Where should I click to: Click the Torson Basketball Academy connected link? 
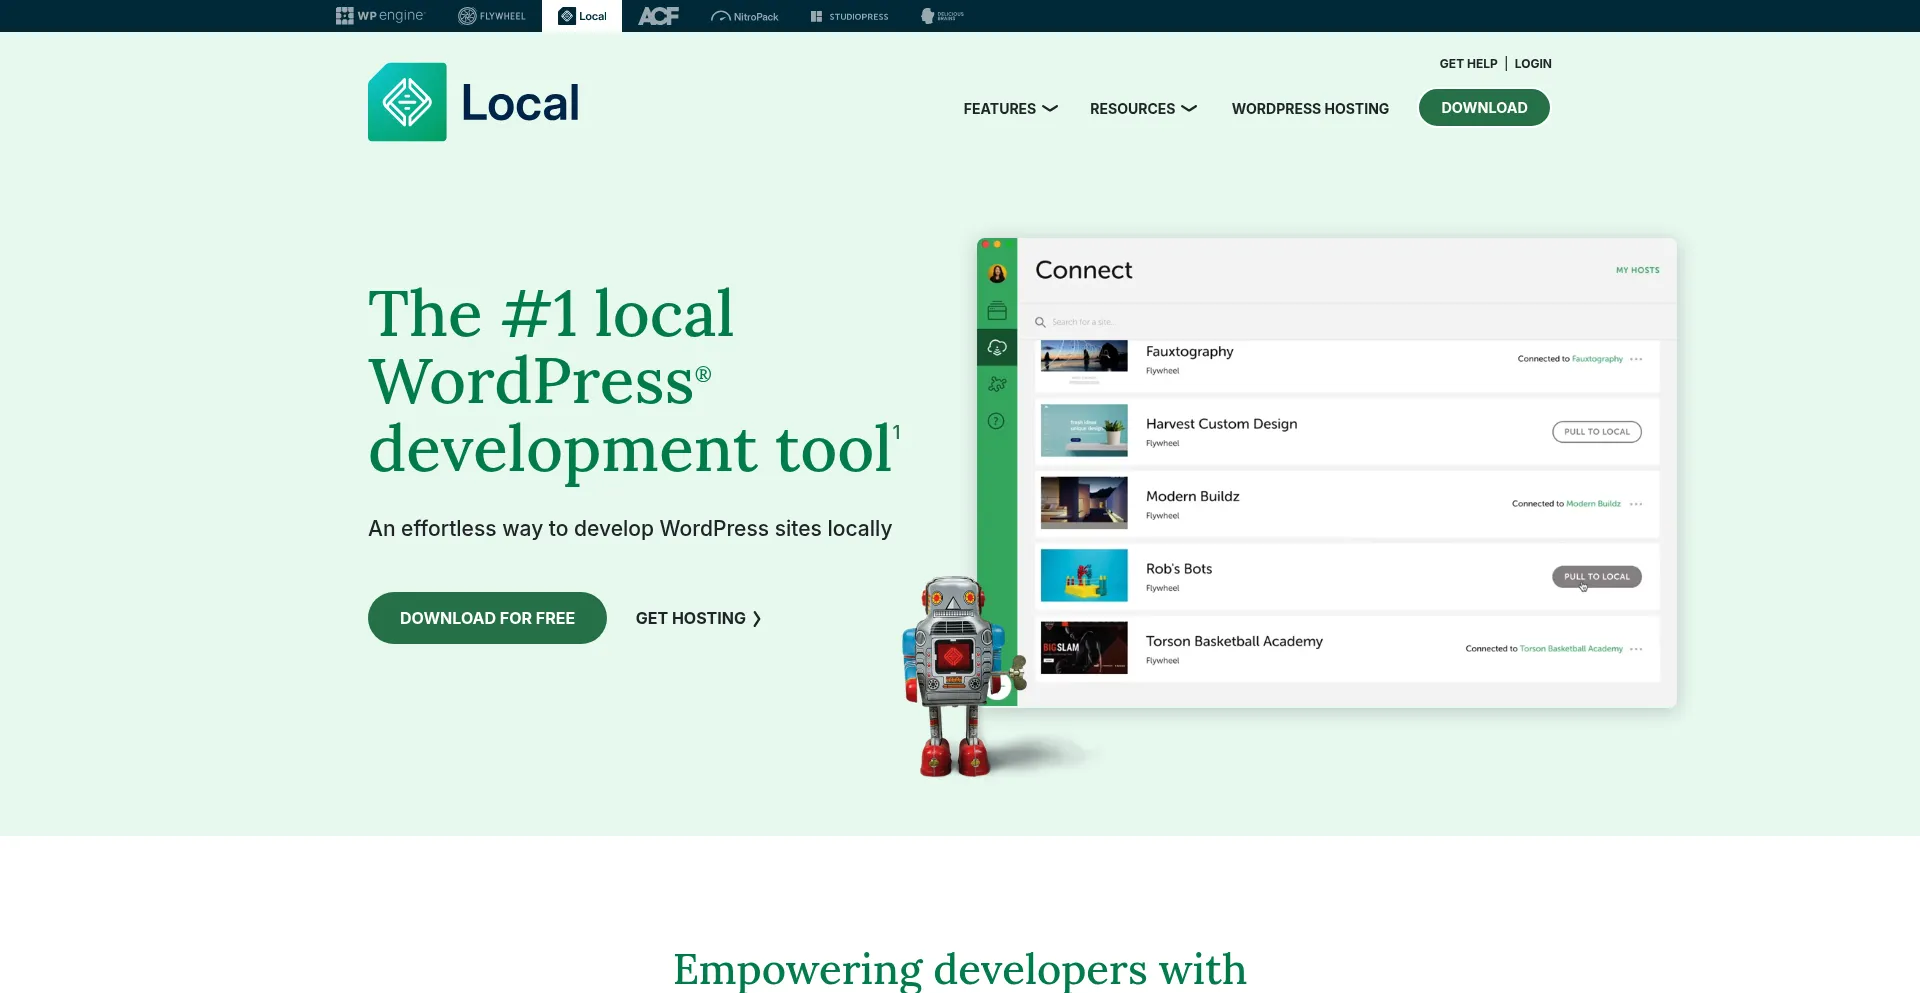tap(1571, 649)
